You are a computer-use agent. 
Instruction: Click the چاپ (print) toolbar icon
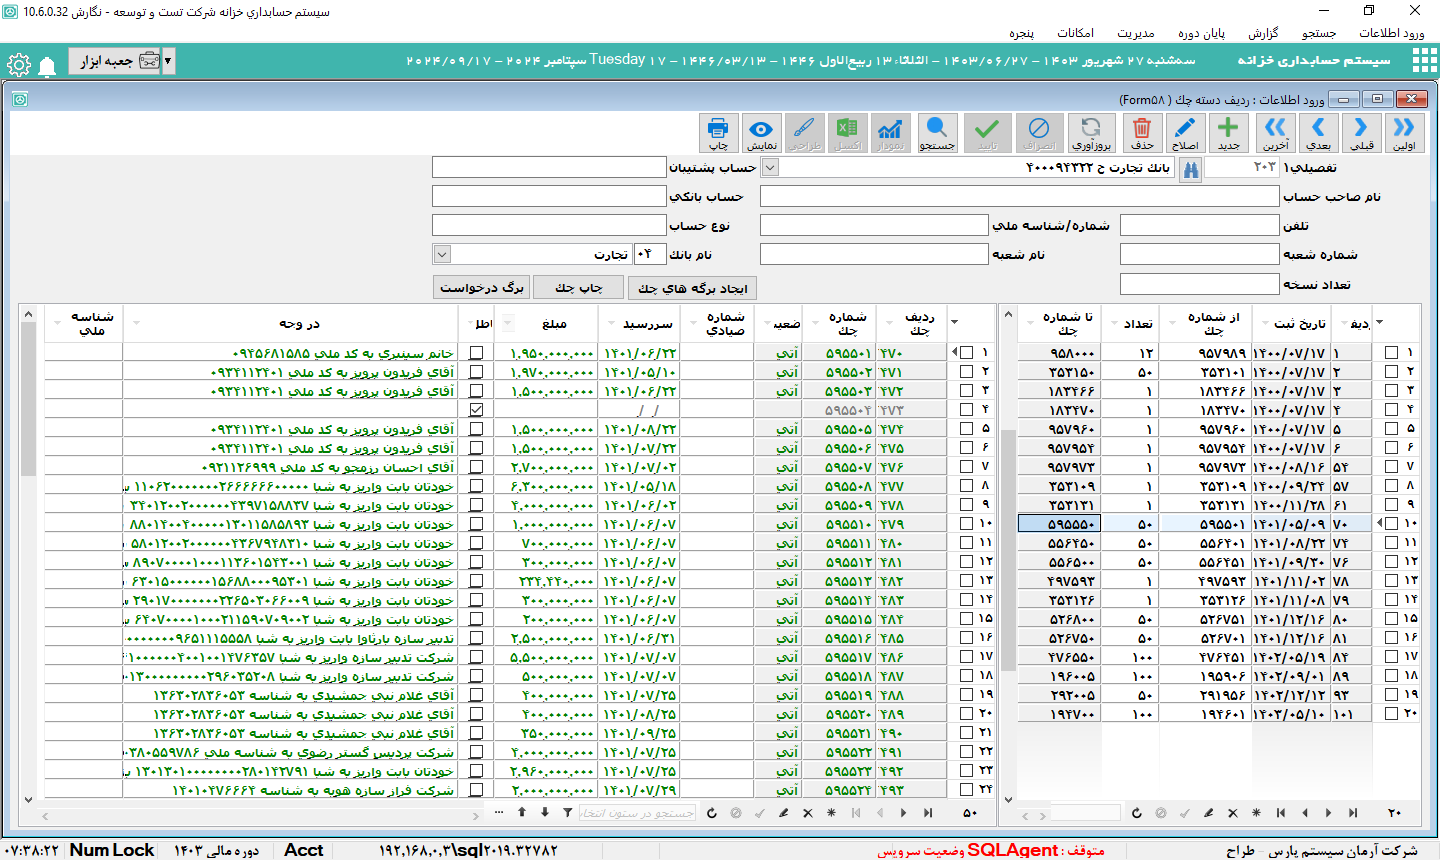click(x=718, y=133)
